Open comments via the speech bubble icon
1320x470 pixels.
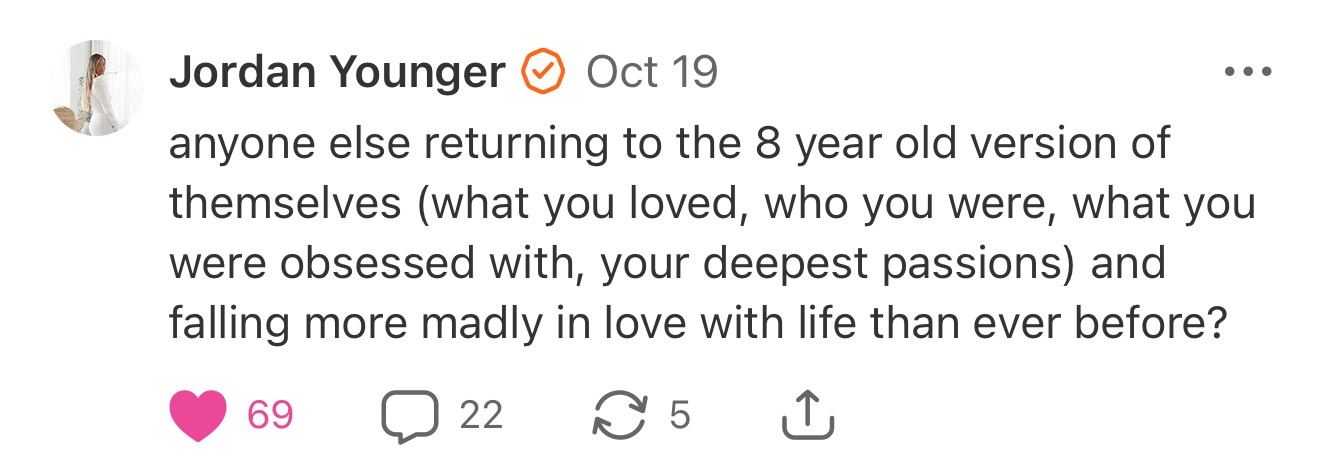410,415
